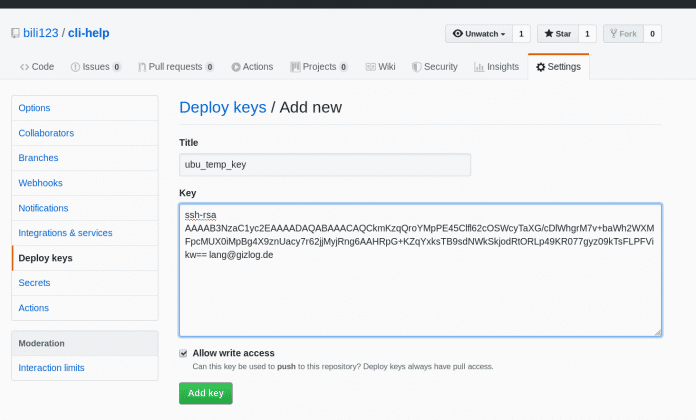The image size is (696, 420).
Task: Click the repository book icon beside bili123
Action: coord(15,33)
